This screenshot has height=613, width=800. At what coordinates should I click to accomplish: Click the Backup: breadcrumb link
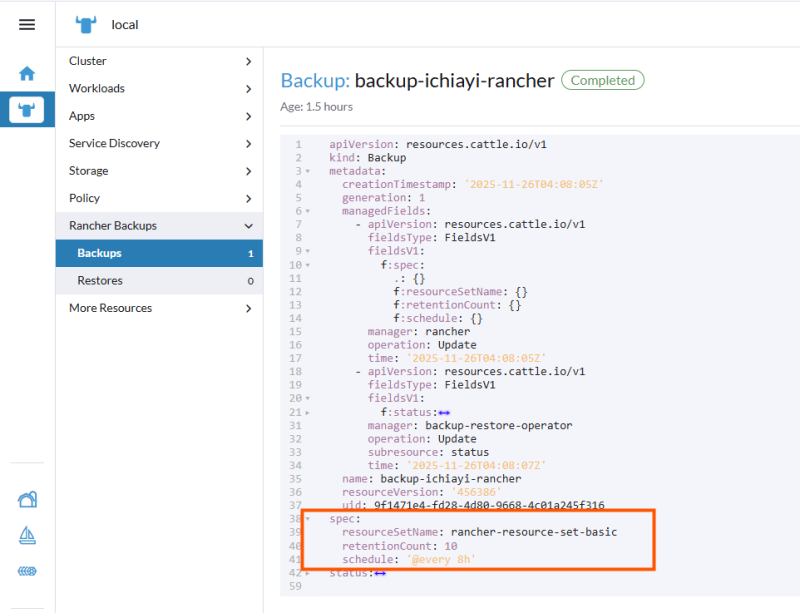point(315,81)
